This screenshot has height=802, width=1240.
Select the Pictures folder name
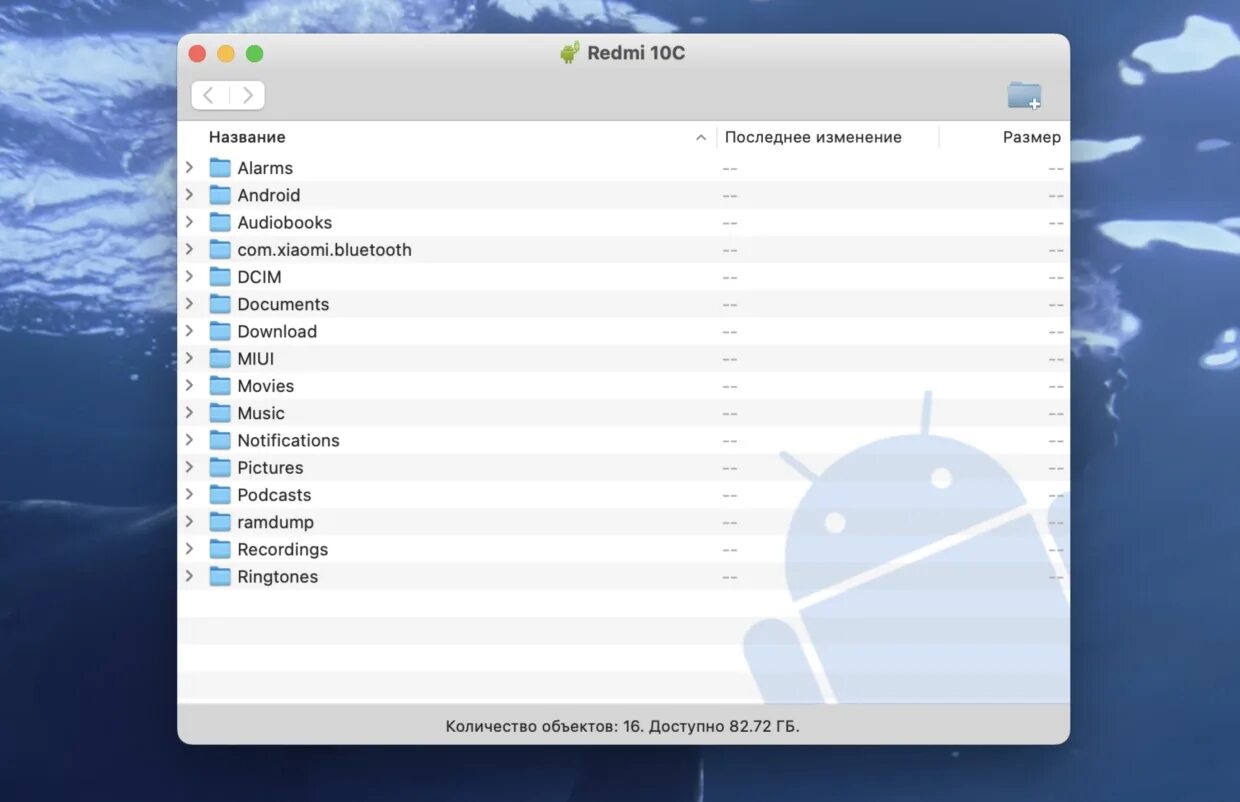click(x=270, y=467)
